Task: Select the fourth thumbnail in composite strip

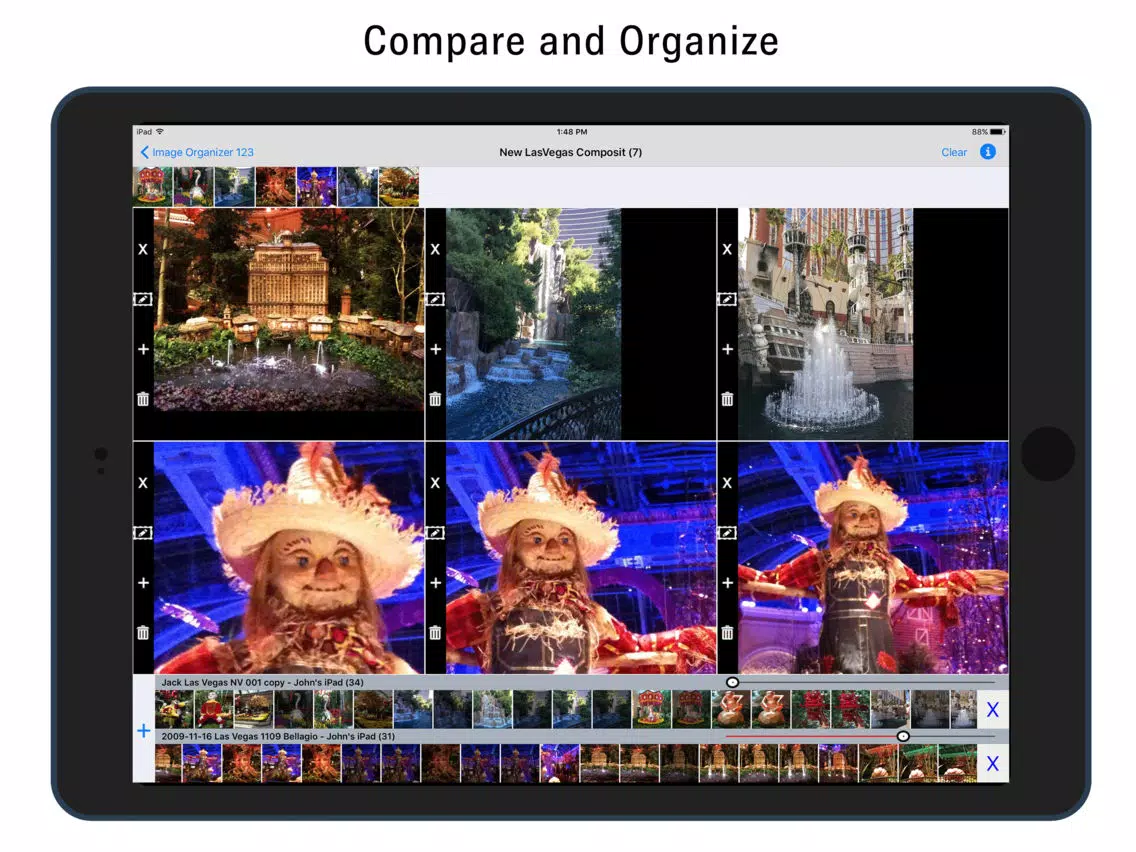Action: tap(276, 187)
